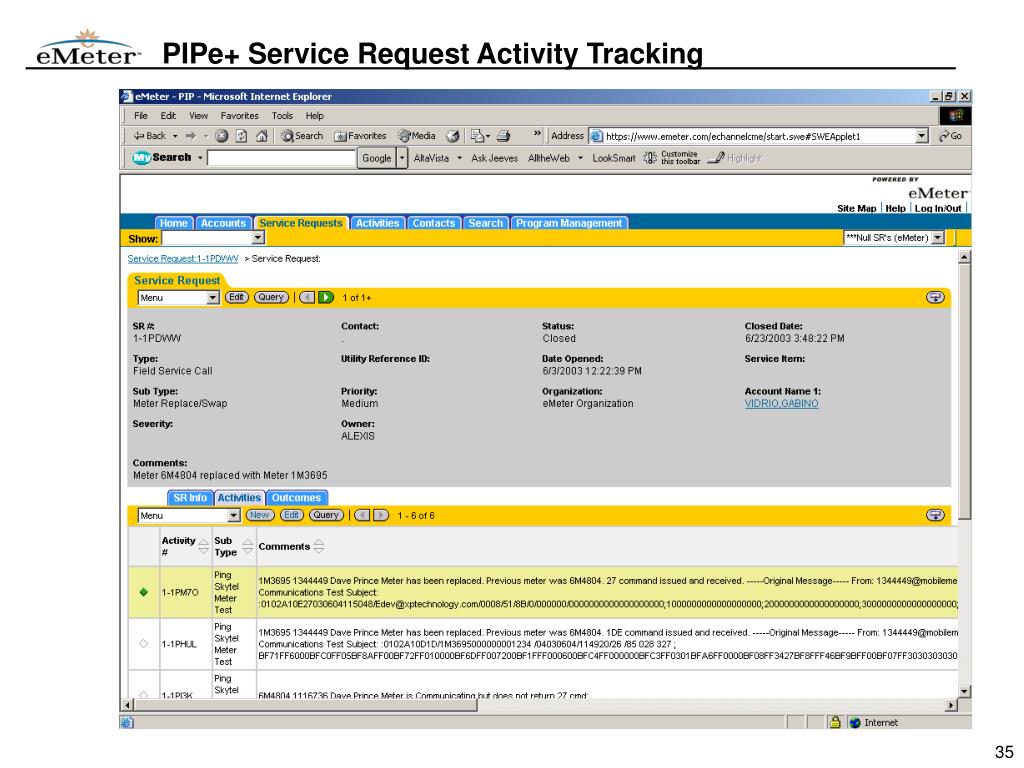Click the Ask Jeeves toolbar link
The width and height of the screenshot is (1024, 768).
pyautogui.click(x=494, y=157)
